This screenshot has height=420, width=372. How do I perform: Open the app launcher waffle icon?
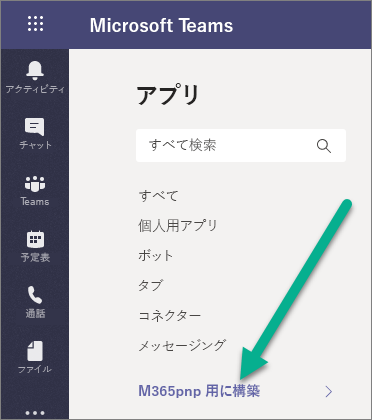pyautogui.click(x=35, y=24)
